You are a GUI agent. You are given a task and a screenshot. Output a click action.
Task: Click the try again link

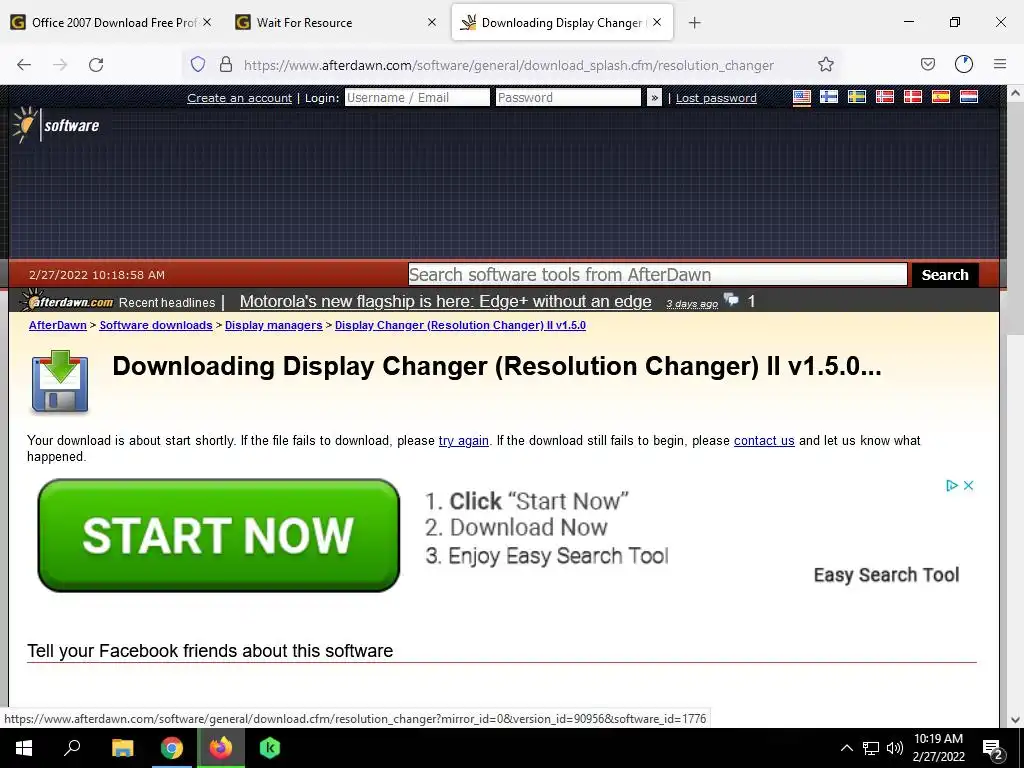464,441
